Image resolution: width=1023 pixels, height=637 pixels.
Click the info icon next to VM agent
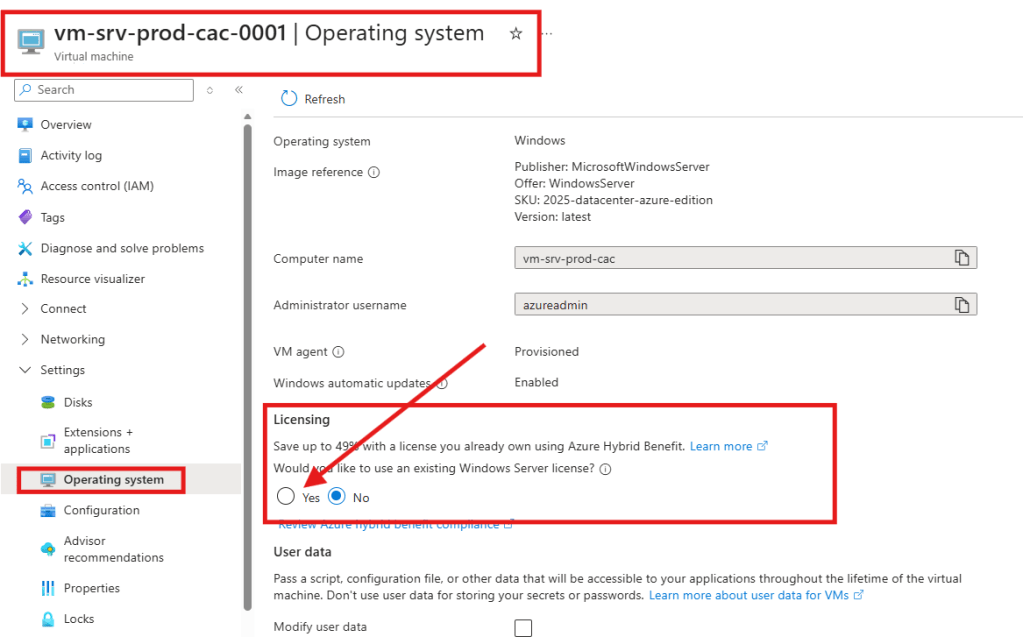coord(338,352)
